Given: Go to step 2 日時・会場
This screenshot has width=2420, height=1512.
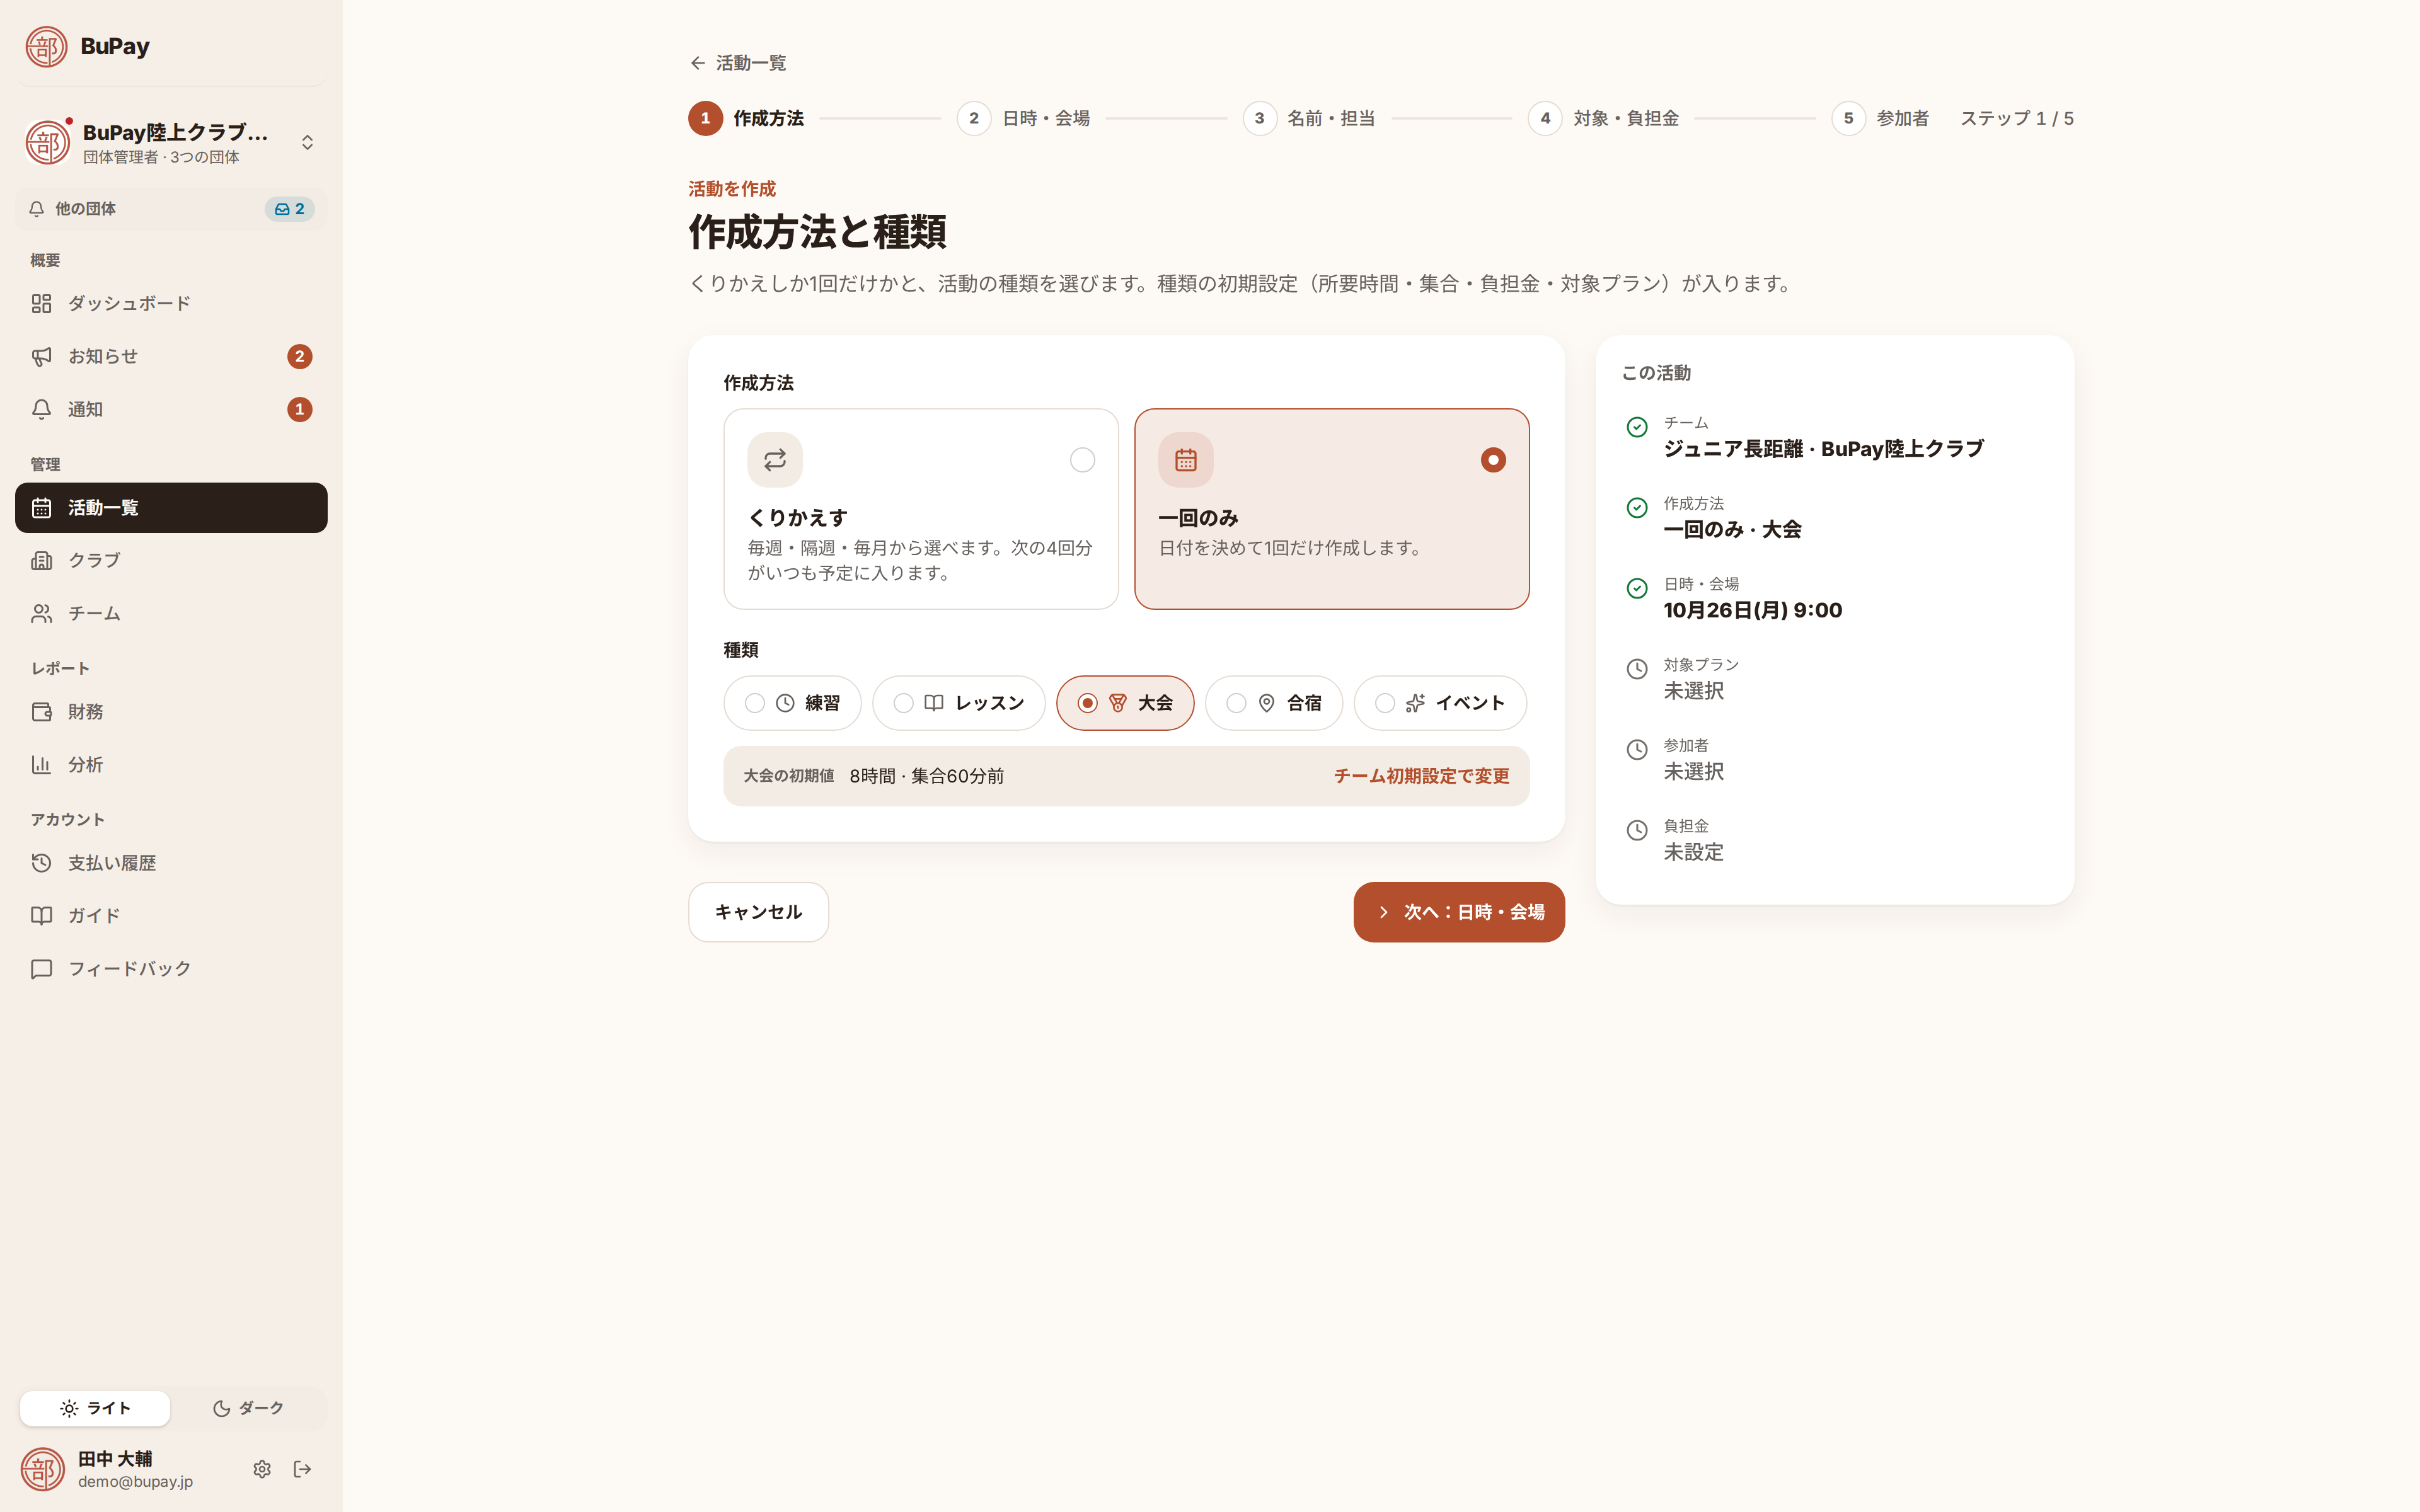Looking at the screenshot, I should [x=1023, y=118].
